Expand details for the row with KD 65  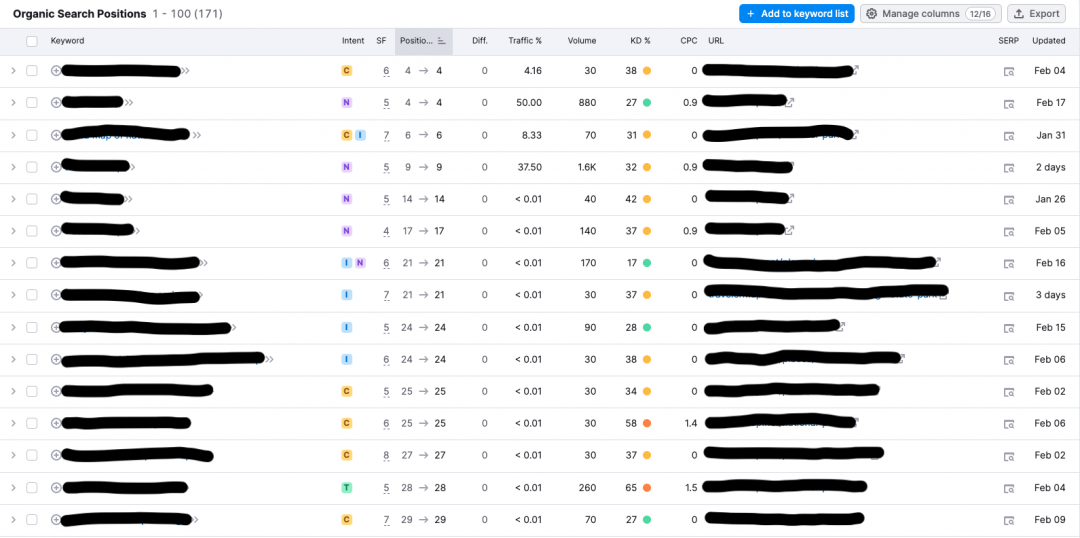click(13, 488)
